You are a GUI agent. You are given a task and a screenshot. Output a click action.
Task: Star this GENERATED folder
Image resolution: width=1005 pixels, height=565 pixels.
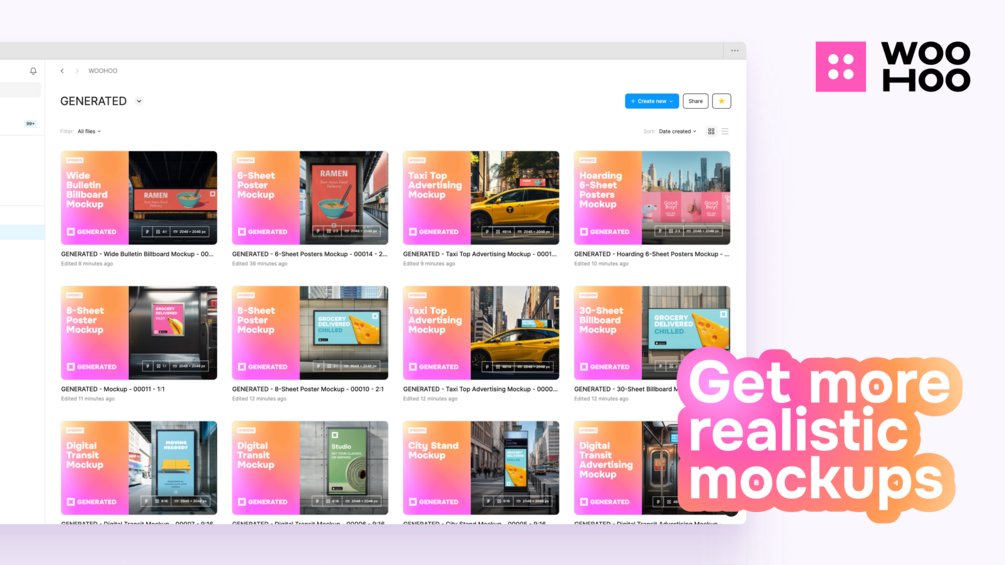722,101
